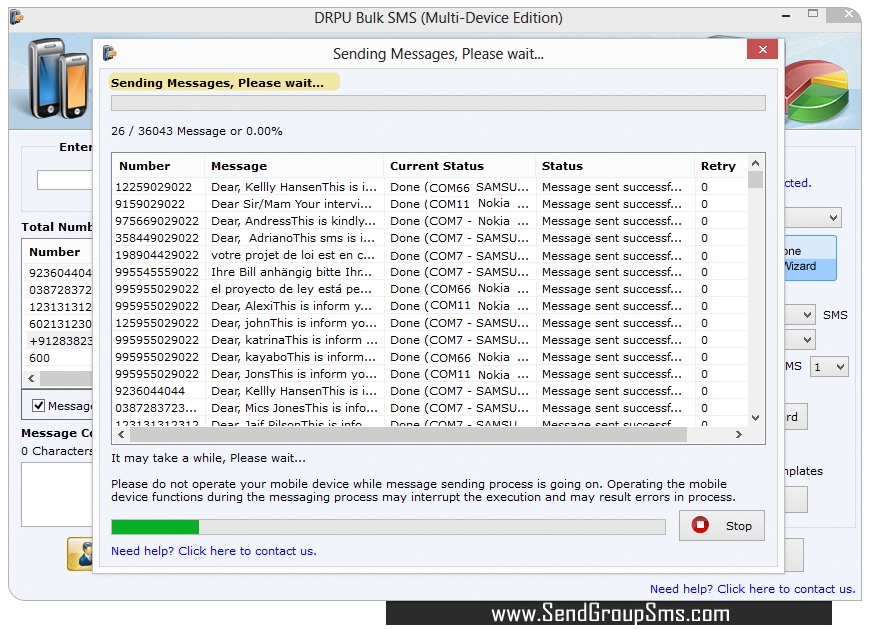870x629 pixels.
Task: Open the dropdown next to 'cted.' text
Action: click(x=813, y=217)
